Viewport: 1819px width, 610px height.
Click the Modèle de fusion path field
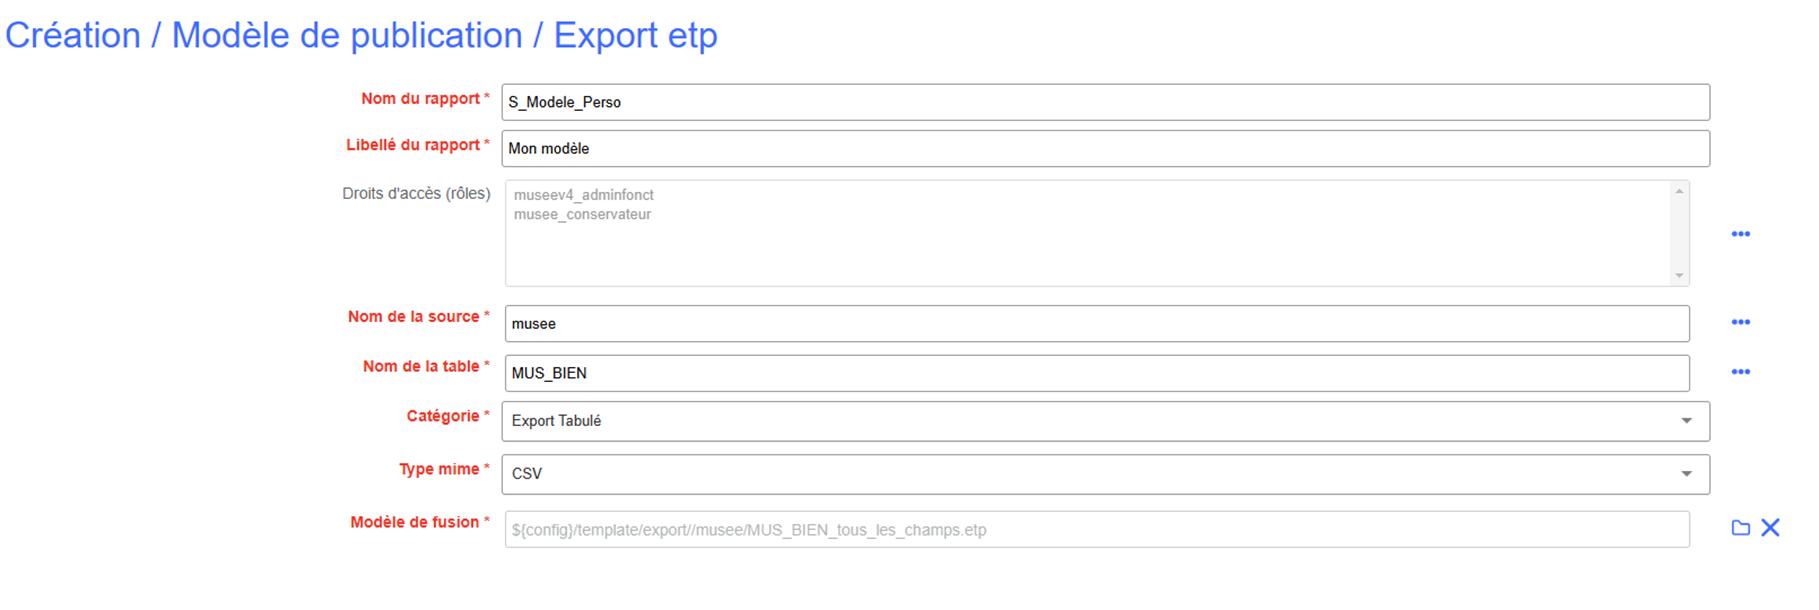coord(1096,530)
